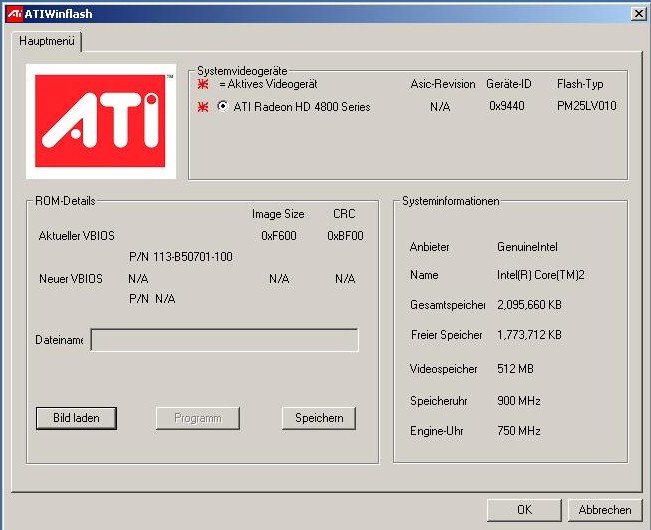Click the Flash-Typ value PM25LV010

point(587,106)
